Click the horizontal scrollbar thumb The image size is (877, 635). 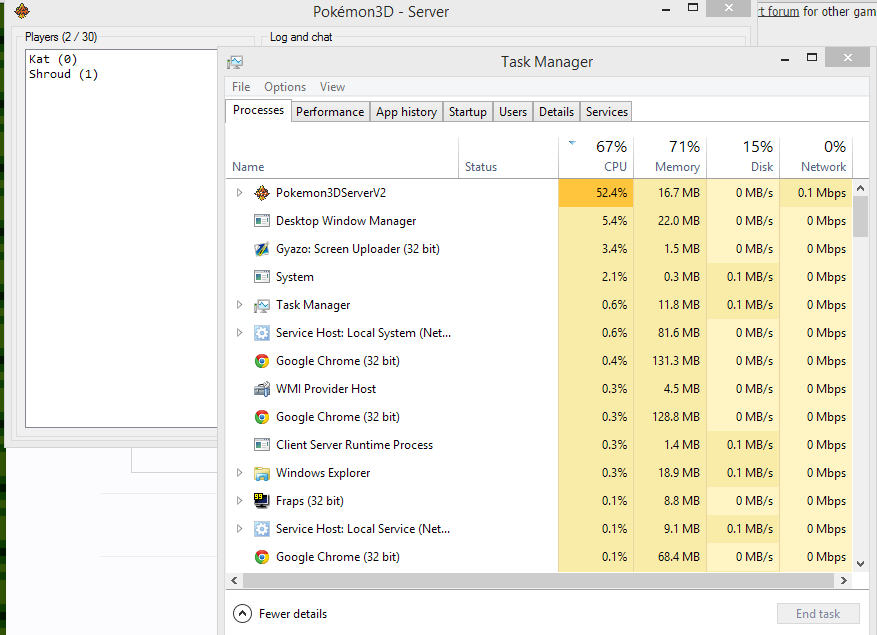coord(539,581)
